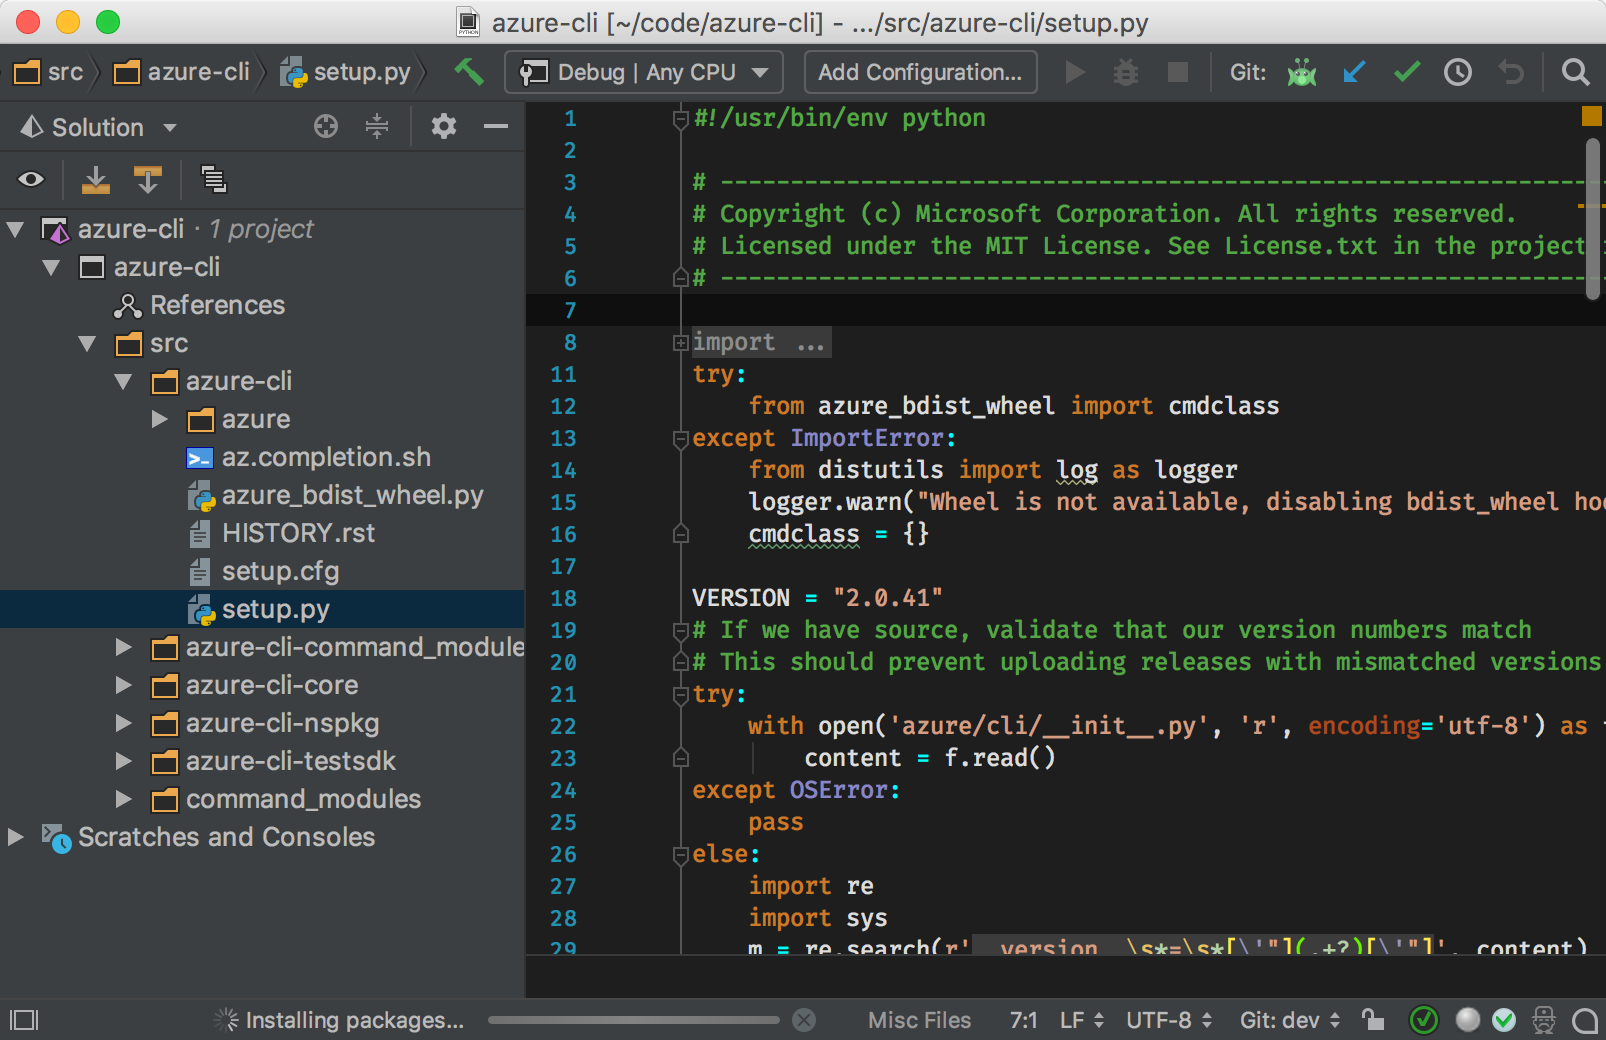The height and width of the screenshot is (1040, 1606).
Task: Click the green Build hammer icon
Action: (468, 72)
